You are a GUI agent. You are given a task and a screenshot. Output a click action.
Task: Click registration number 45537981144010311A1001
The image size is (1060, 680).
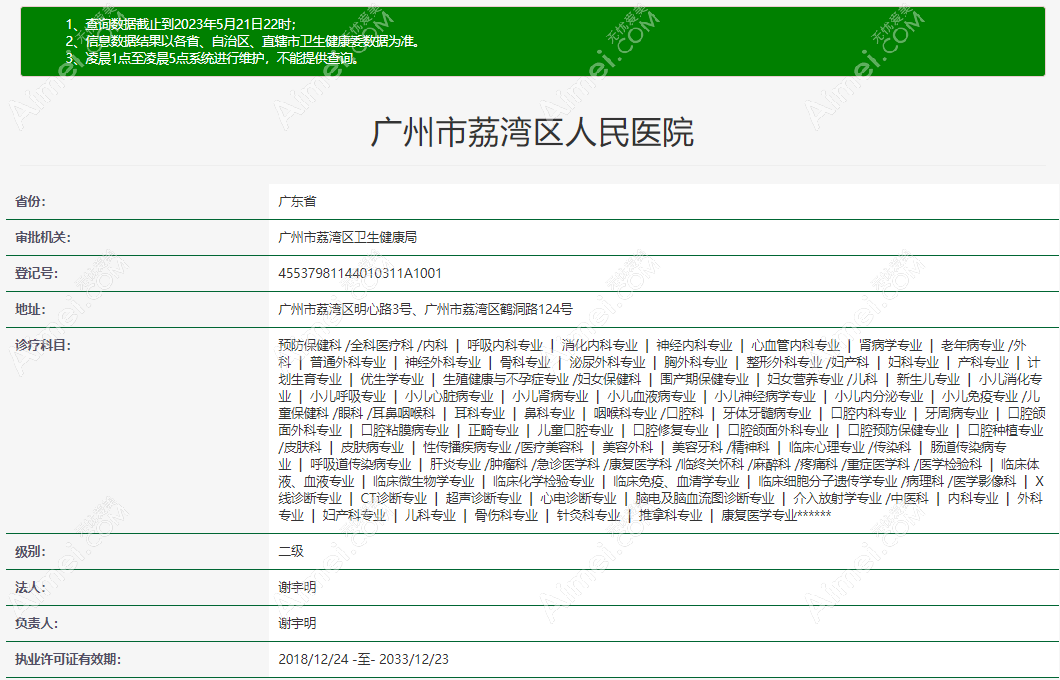[x=360, y=273]
